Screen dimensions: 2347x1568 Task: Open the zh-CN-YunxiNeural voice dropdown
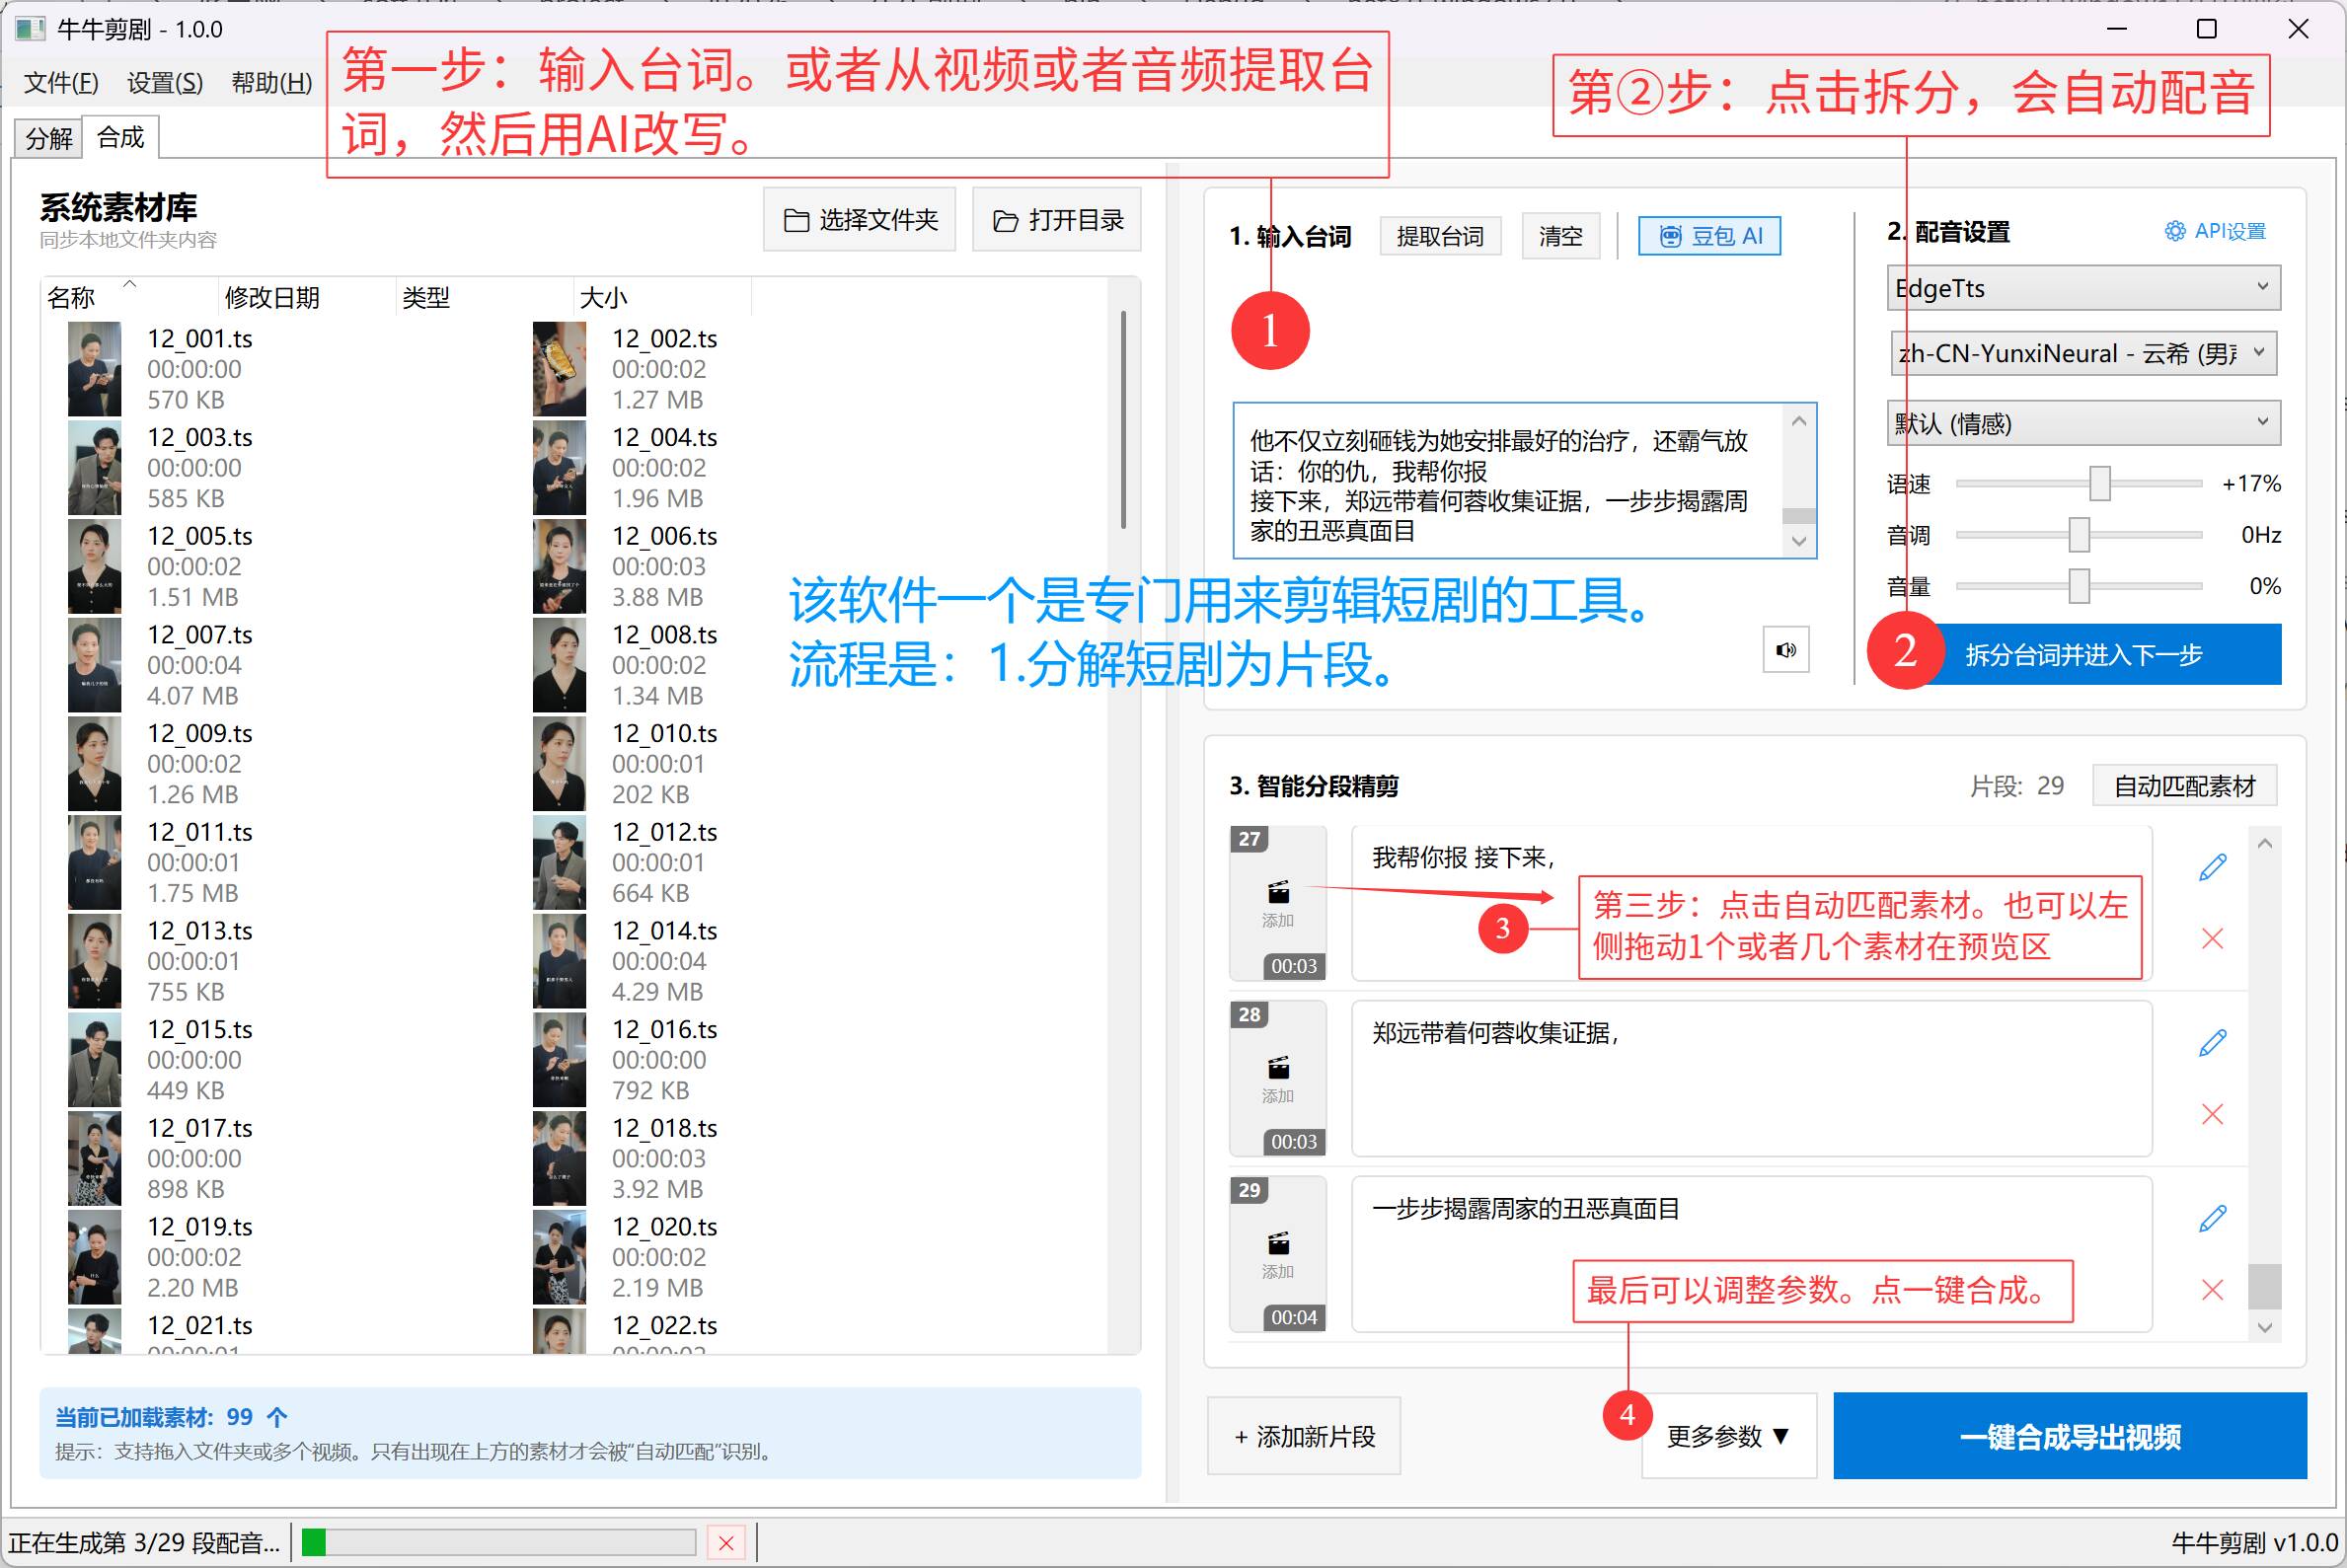2082,354
